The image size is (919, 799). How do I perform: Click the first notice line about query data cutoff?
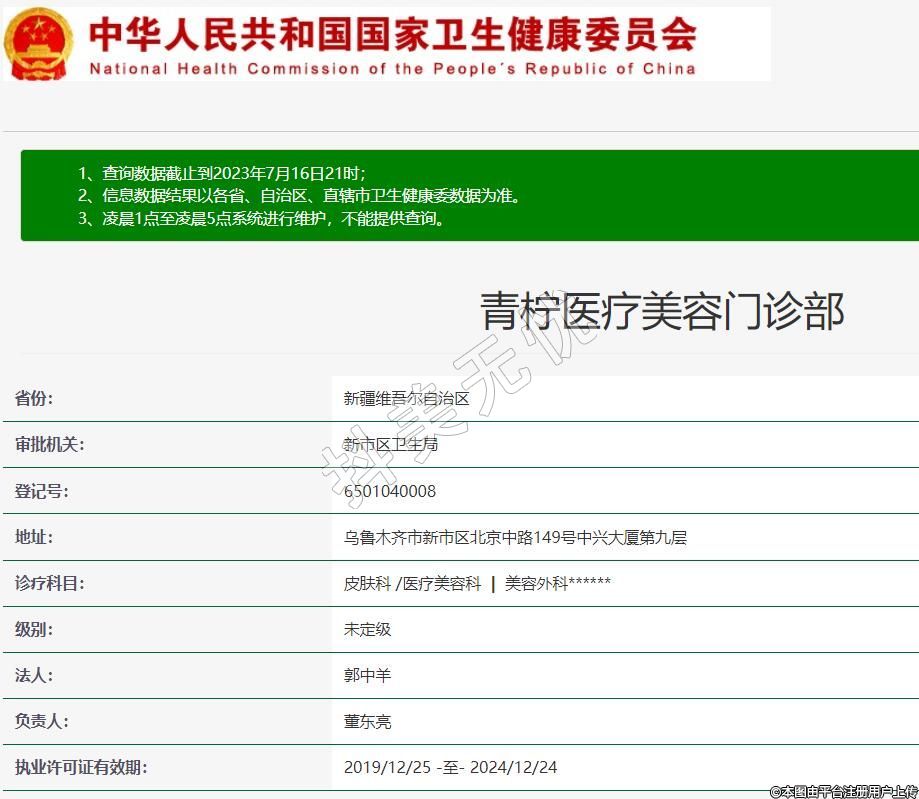[x=228, y=173]
